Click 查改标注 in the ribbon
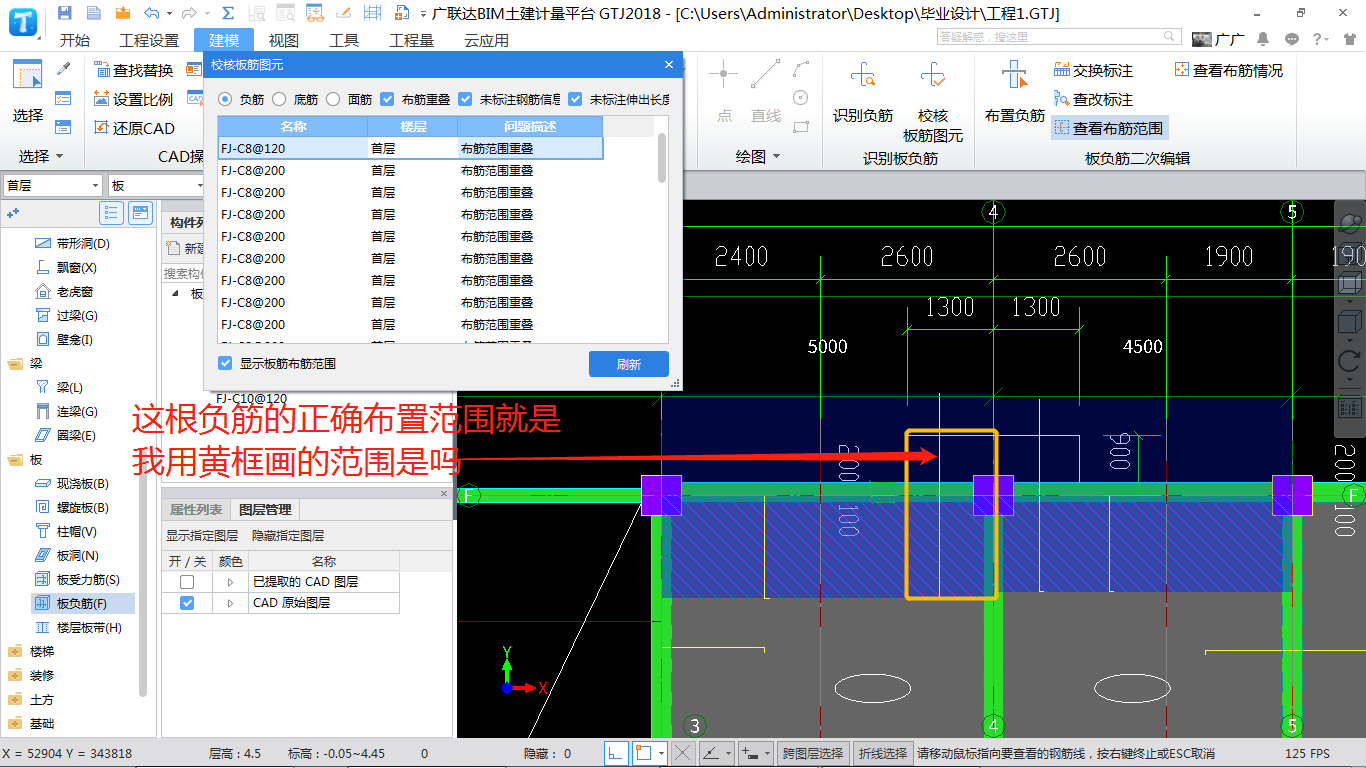Image resolution: width=1366 pixels, height=768 pixels. (1094, 100)
